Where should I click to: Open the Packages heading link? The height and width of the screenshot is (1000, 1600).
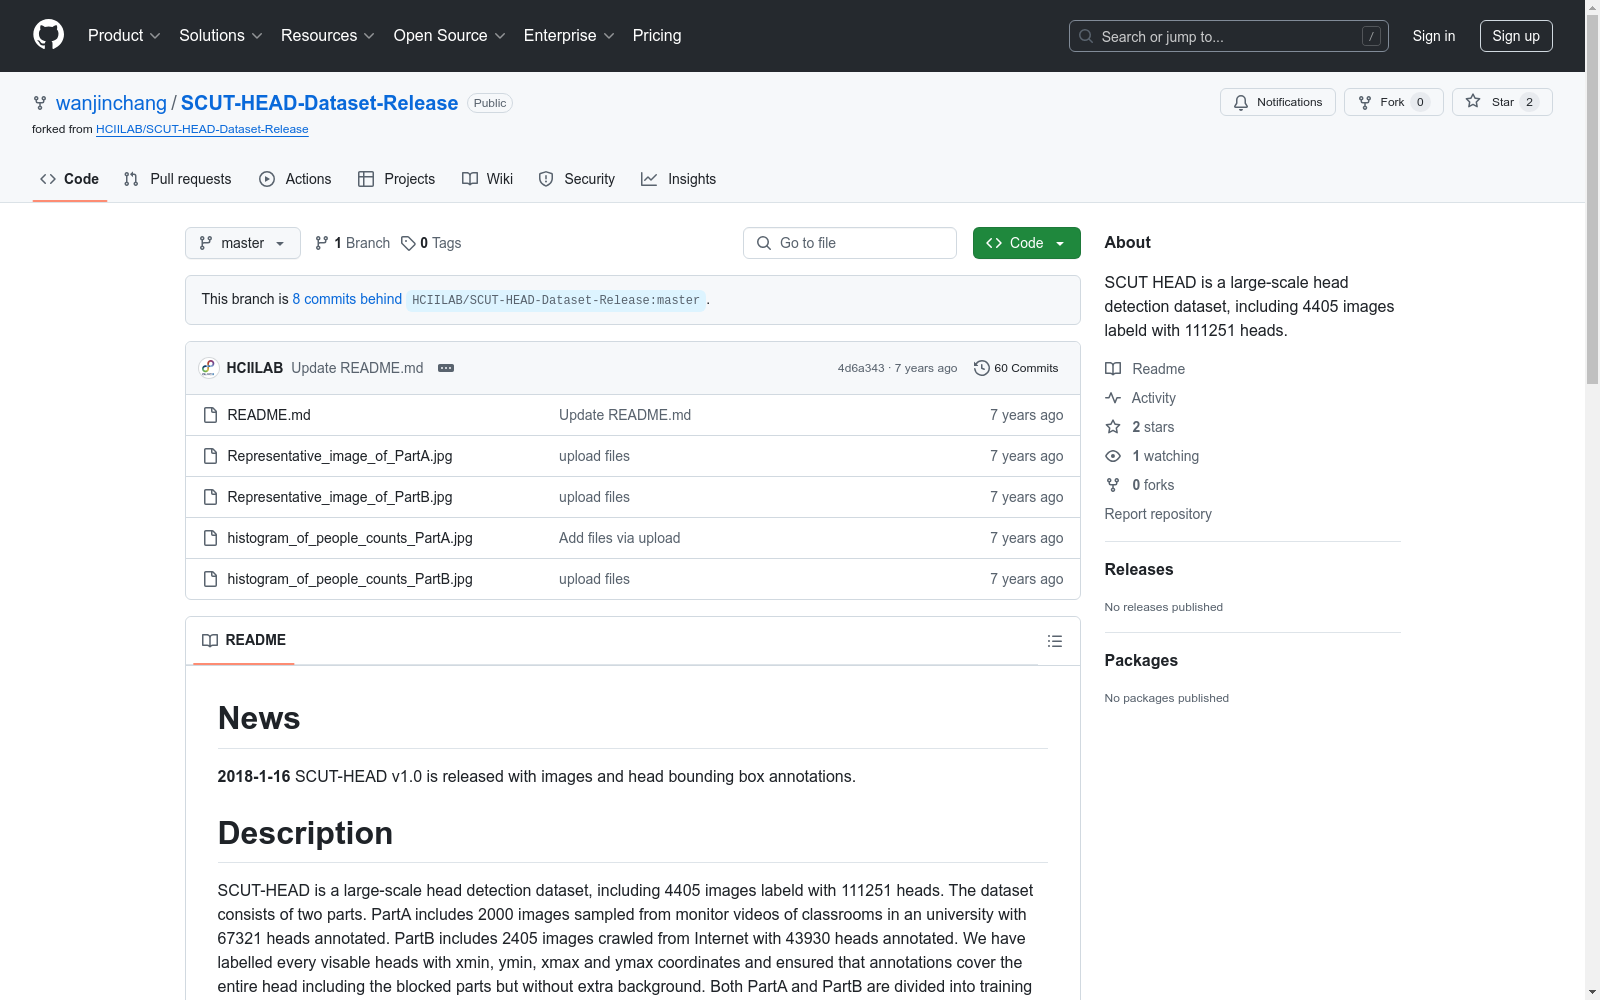tap(1141, 660)
